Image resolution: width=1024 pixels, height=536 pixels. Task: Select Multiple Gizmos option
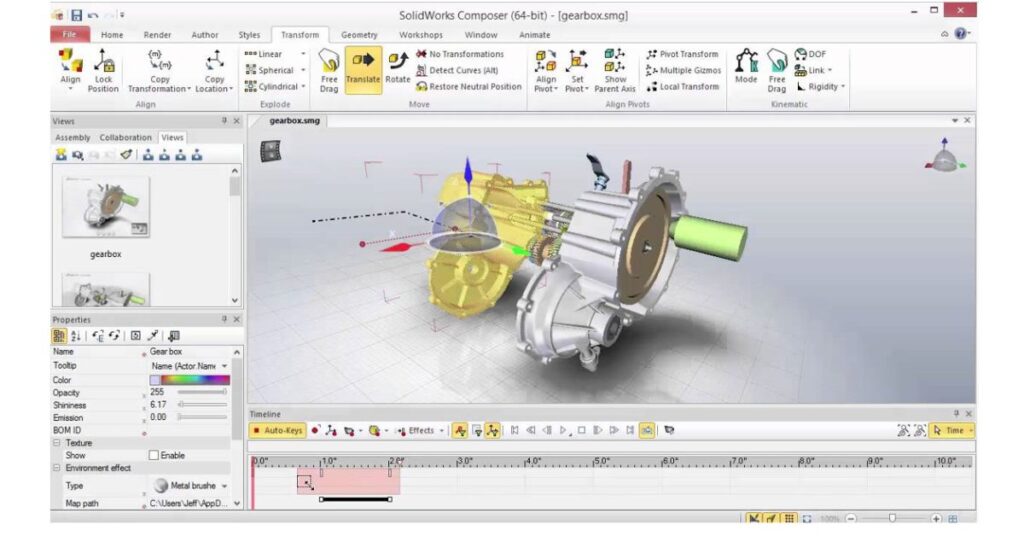684,71
